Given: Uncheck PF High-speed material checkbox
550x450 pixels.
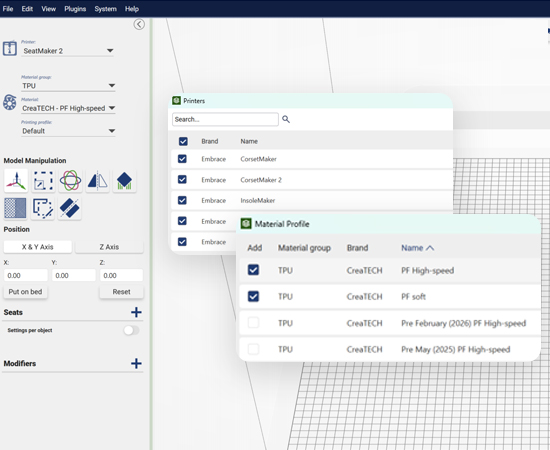Looking at the screenshot, I should click(253, 270).
